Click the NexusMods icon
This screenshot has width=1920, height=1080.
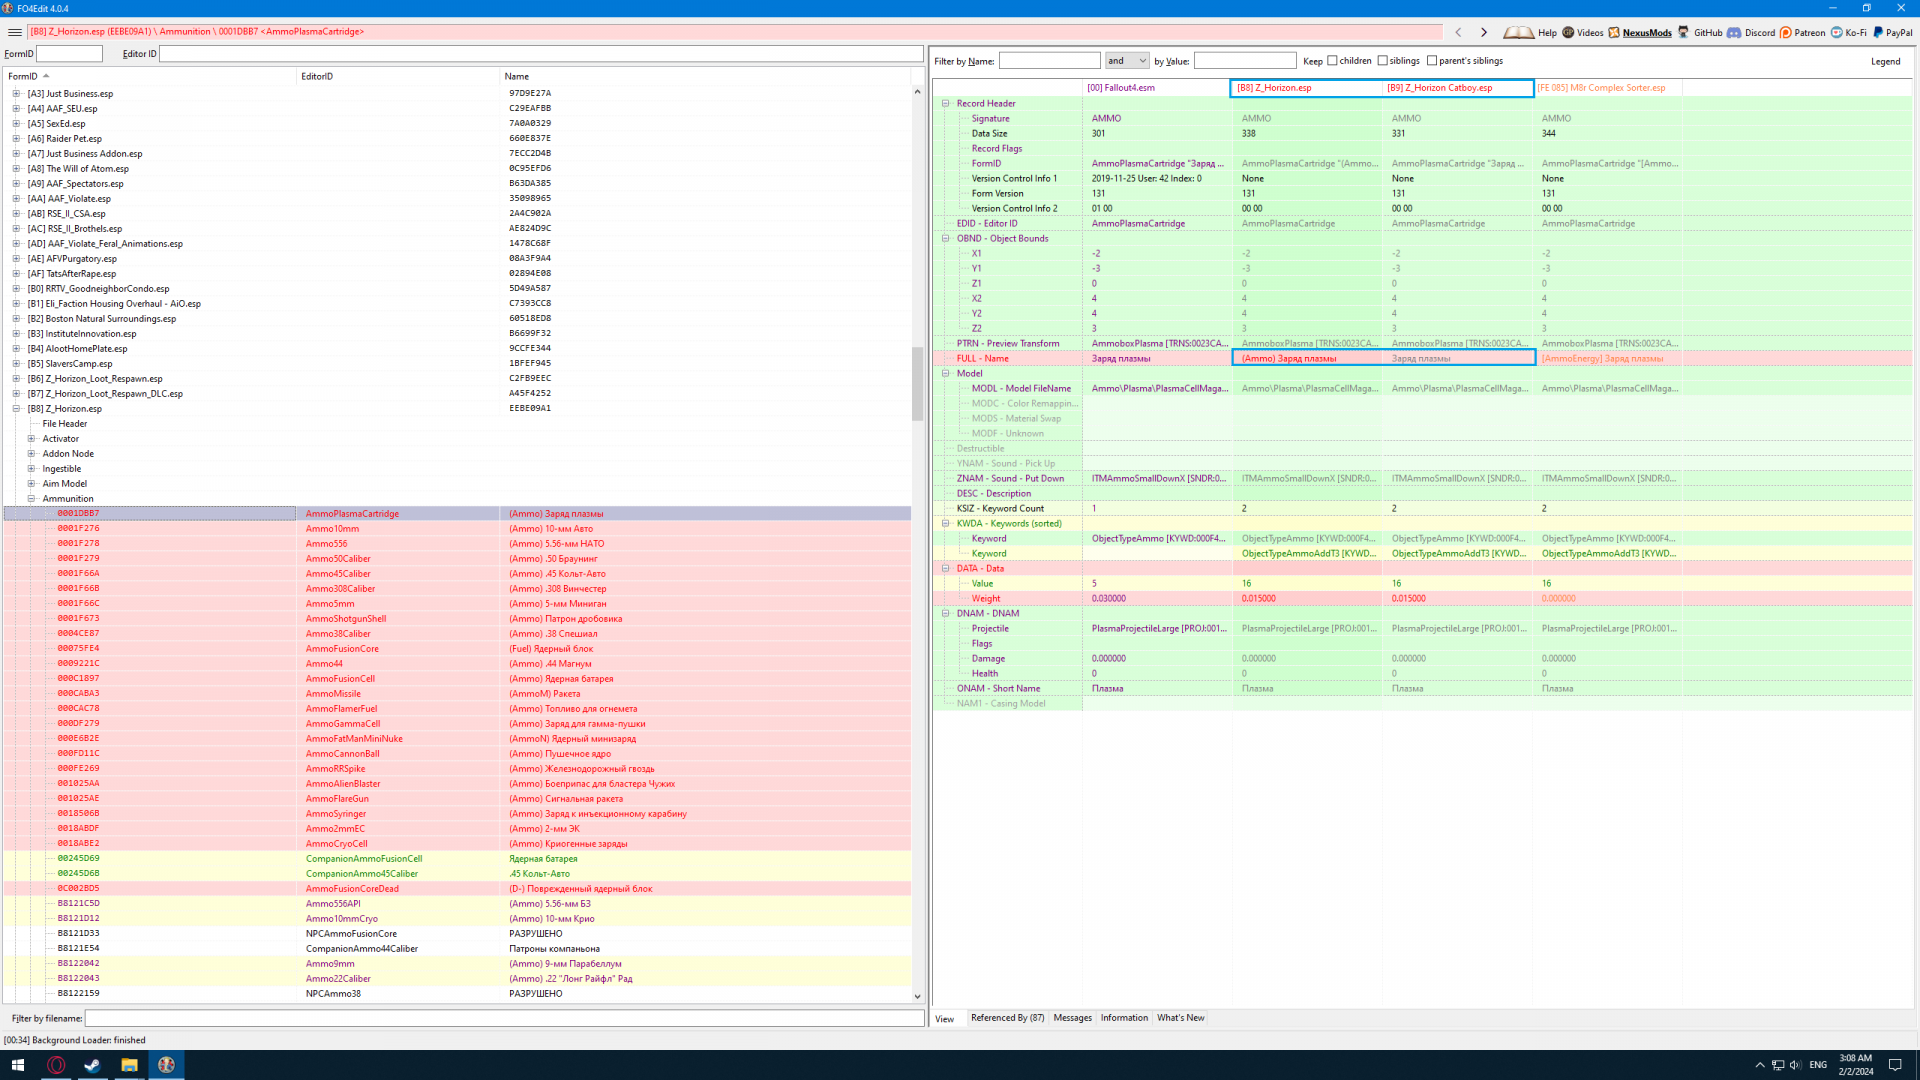click(1614, 32)
